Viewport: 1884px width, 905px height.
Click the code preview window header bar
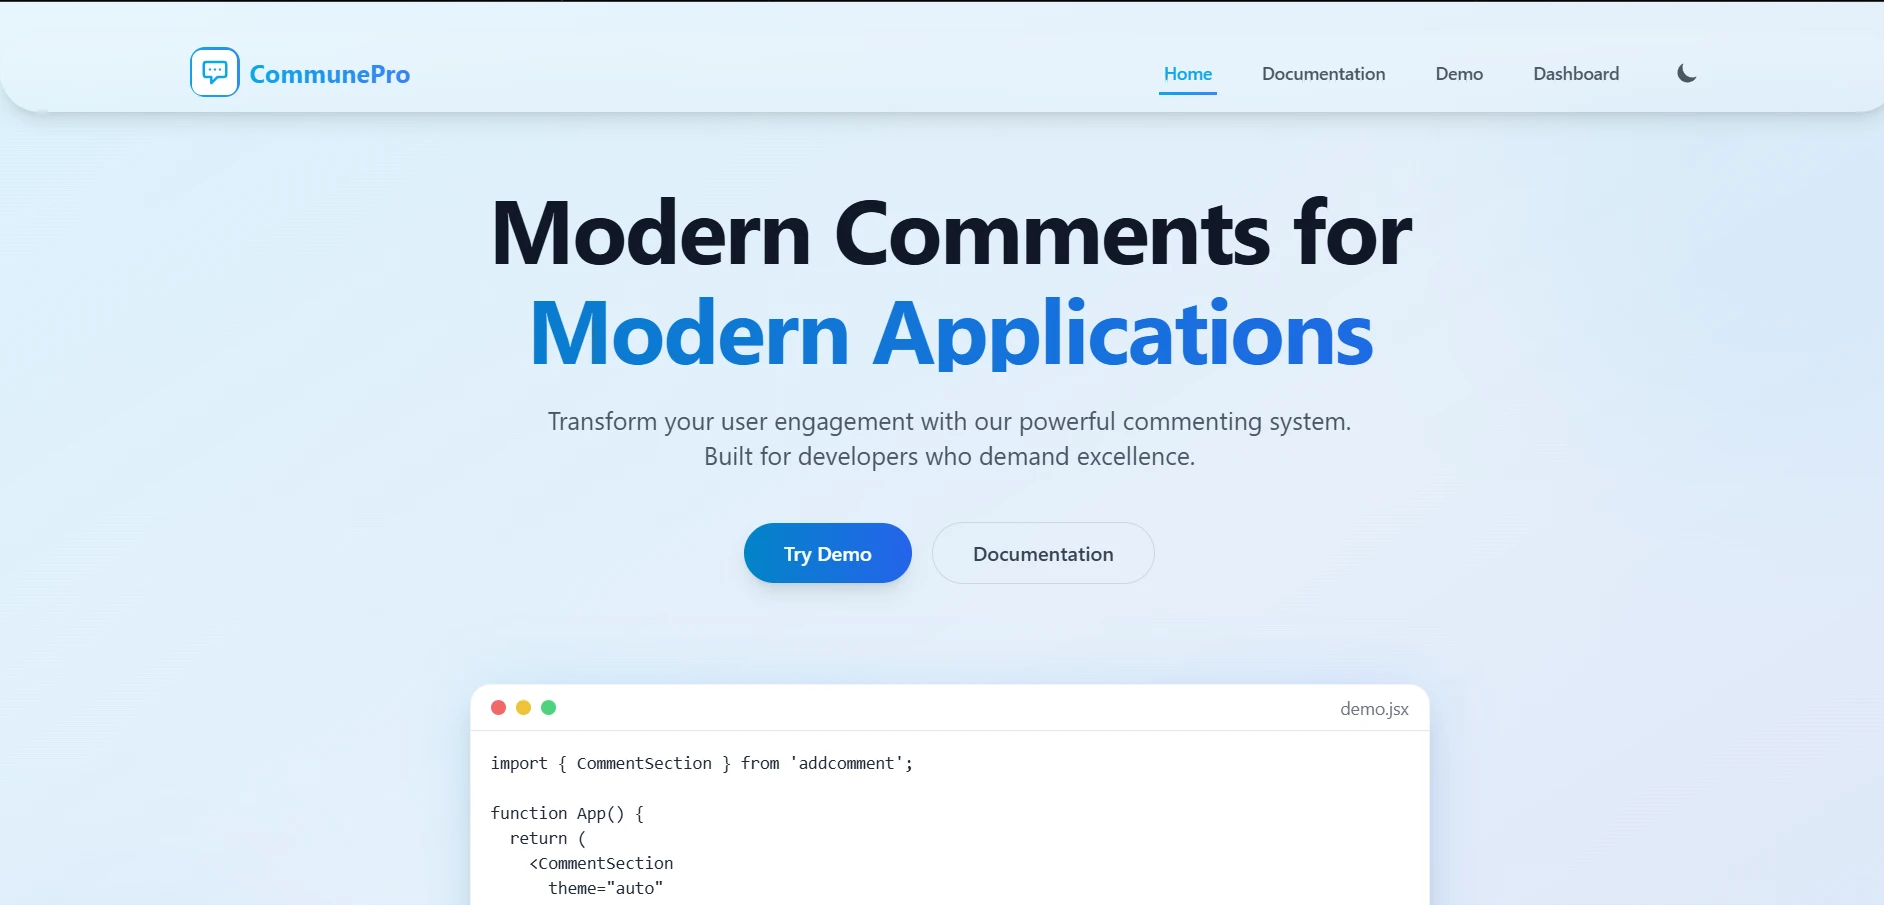point(948,707)
